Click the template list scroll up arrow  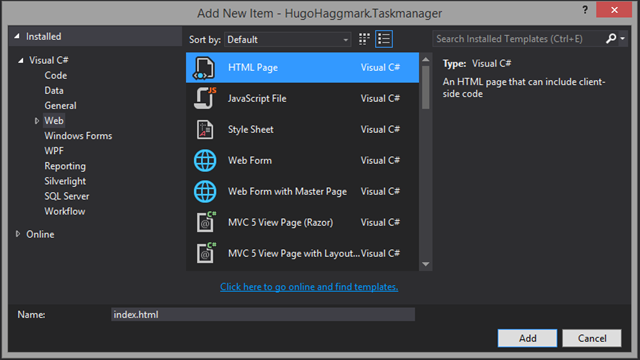tap(426, 60)
